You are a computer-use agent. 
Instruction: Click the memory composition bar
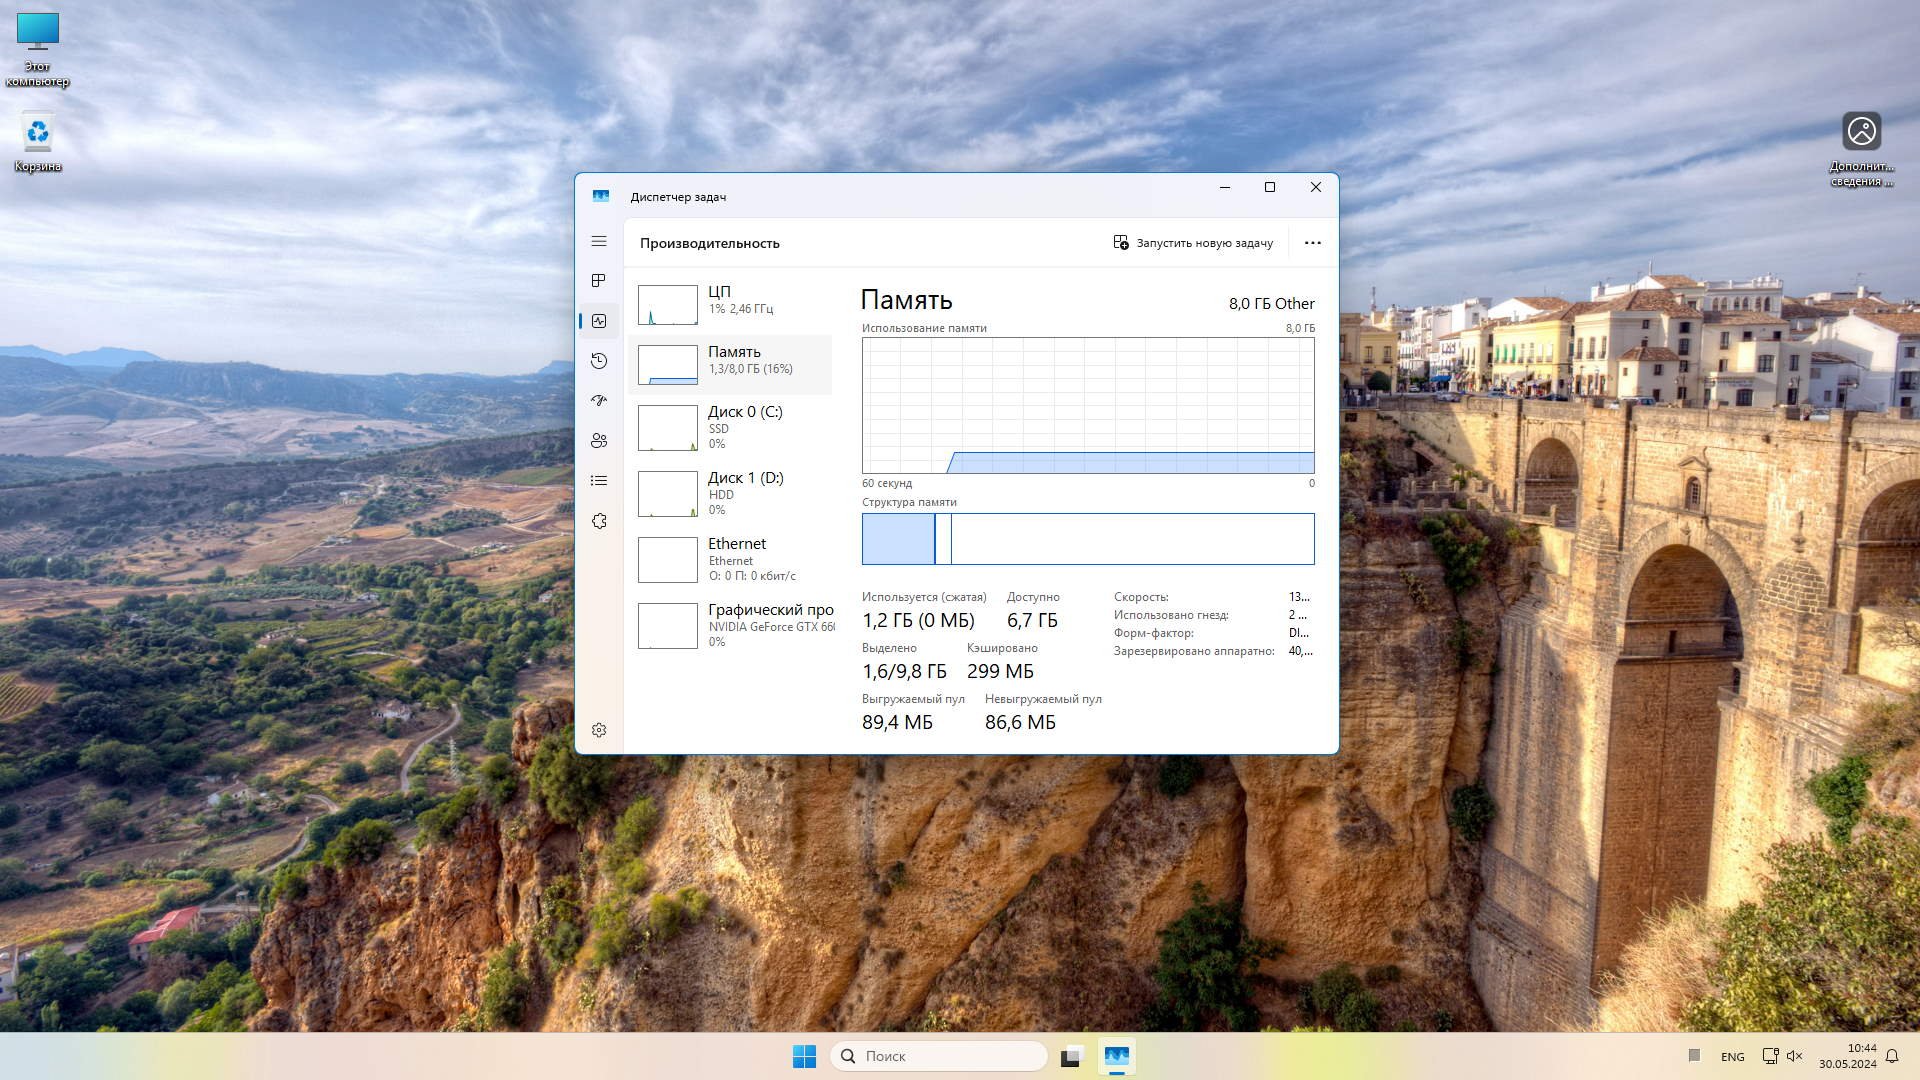point(1088,539)
